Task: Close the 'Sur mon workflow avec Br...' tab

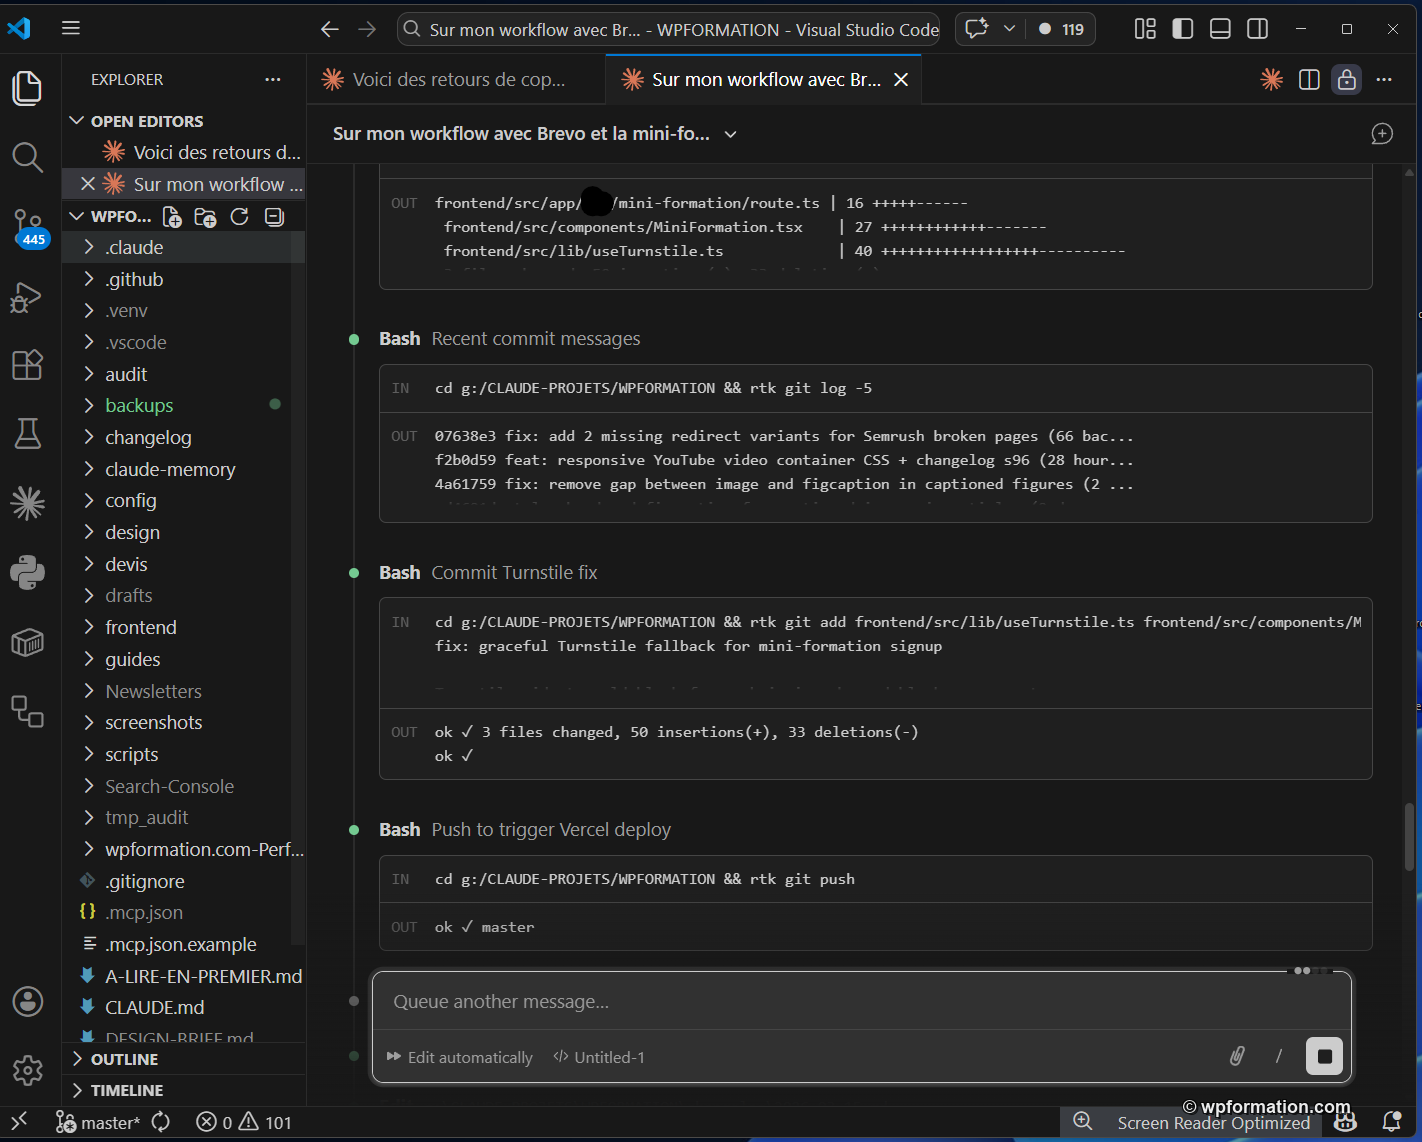Action: click(901, 79)
